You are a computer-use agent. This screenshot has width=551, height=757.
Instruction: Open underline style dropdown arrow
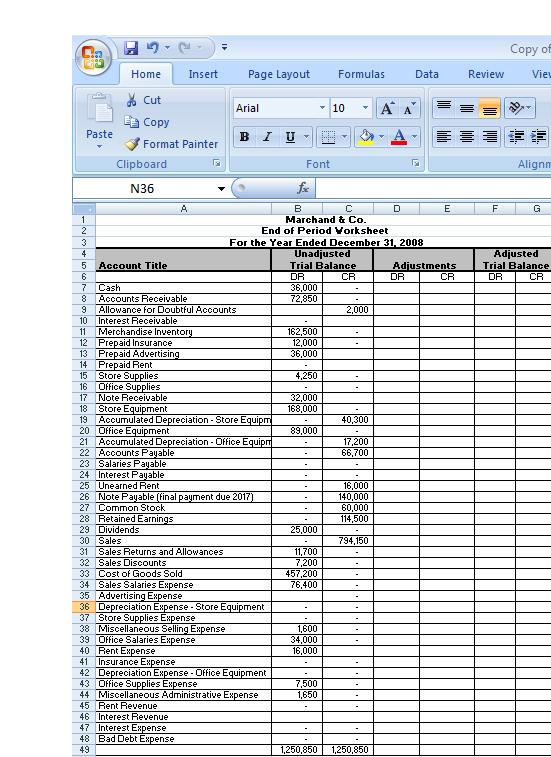click(x=306, y=137)
